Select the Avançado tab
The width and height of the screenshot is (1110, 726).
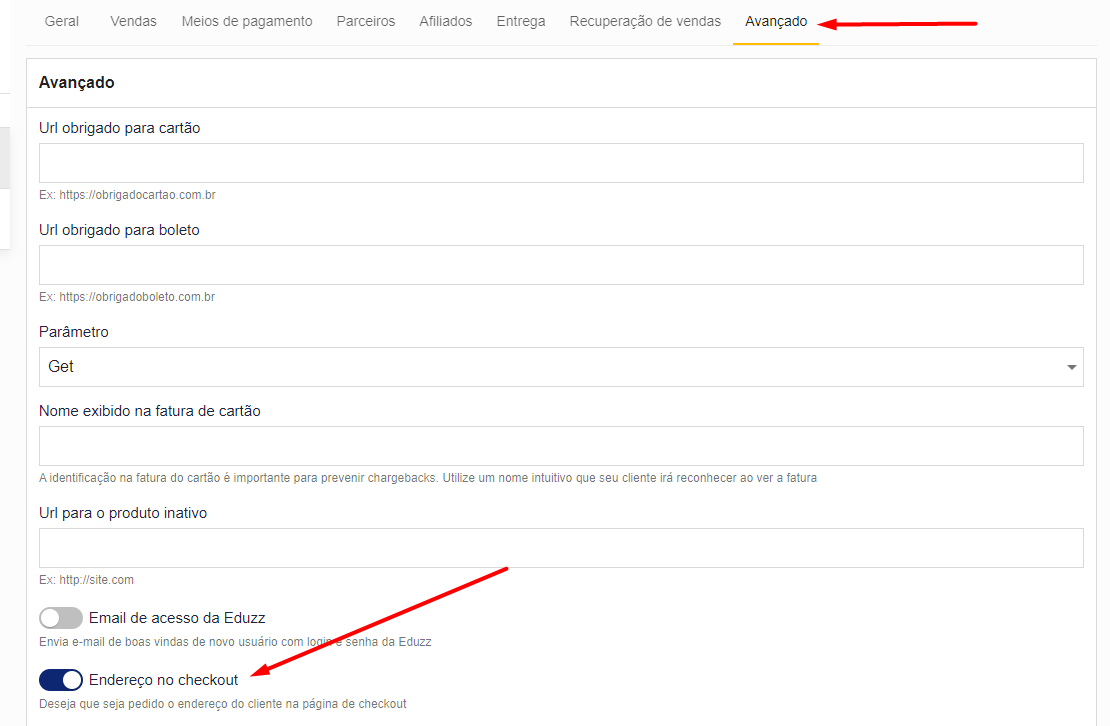point(776,21)
